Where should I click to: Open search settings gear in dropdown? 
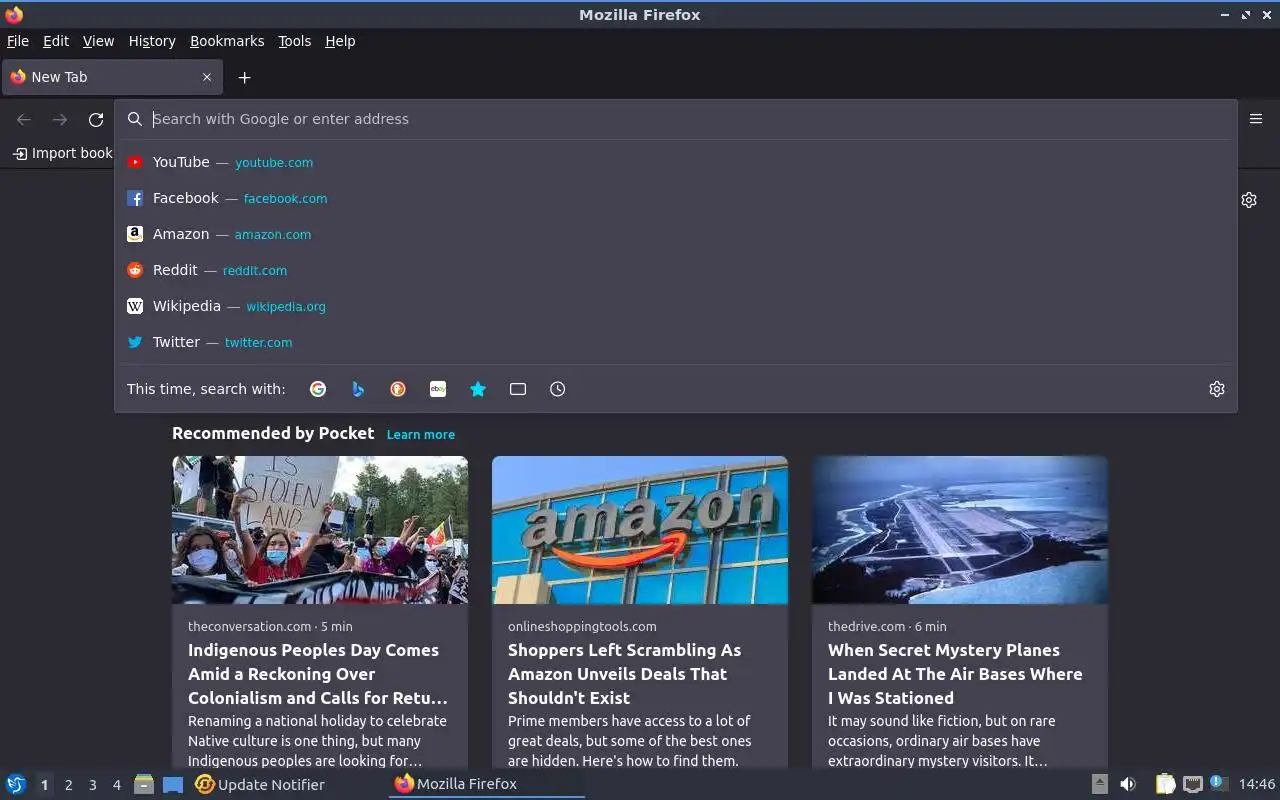tap(1217, 389)
